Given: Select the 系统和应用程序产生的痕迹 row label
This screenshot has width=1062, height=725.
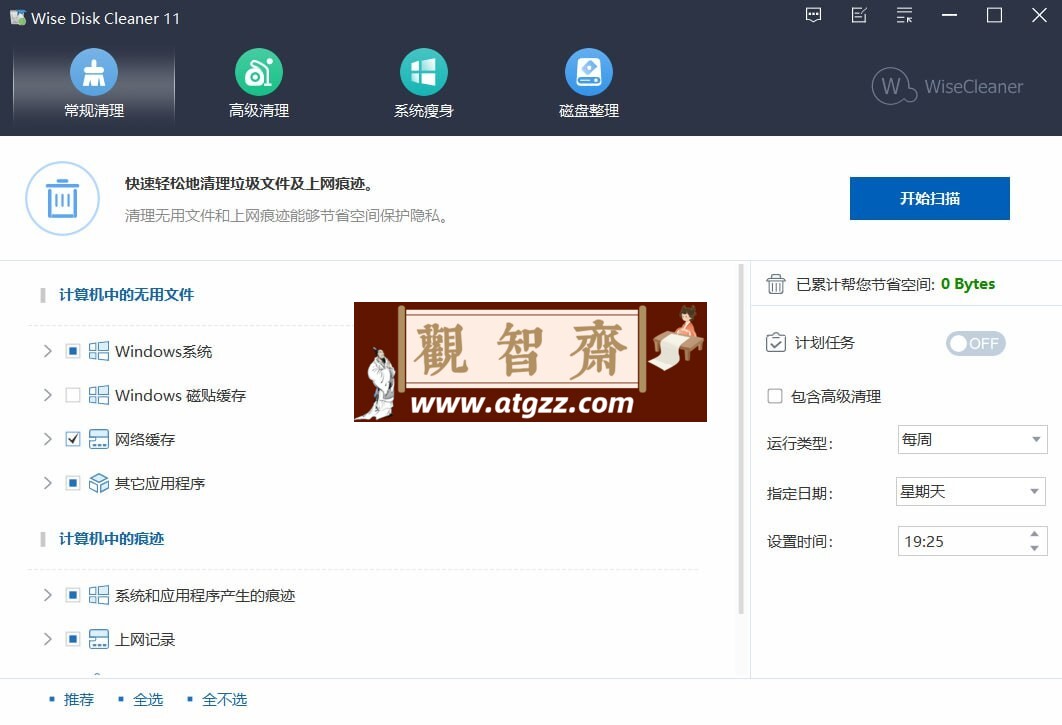Looking at the screenshot, I should click(x=205, y=596).
